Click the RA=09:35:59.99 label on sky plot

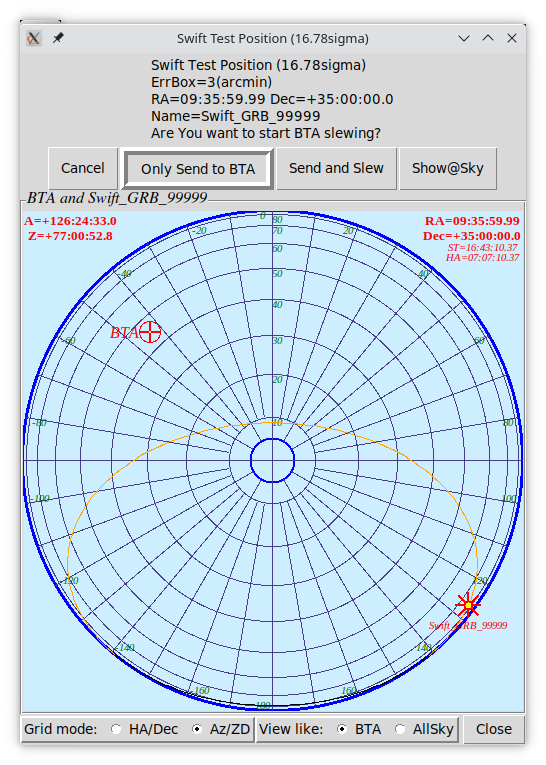coord(472,221)
